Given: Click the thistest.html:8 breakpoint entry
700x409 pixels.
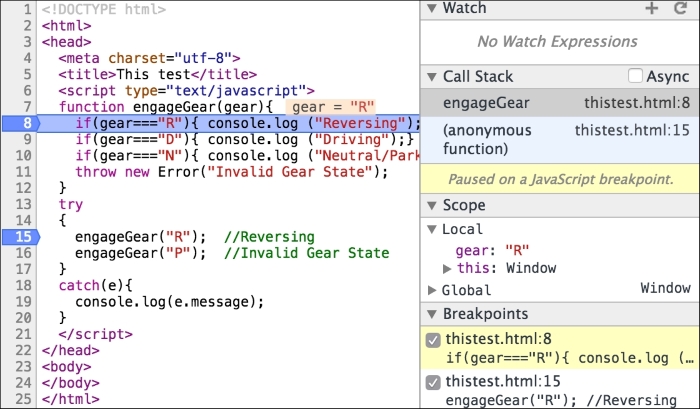Looking at the screenshot, I should [560, 348].
